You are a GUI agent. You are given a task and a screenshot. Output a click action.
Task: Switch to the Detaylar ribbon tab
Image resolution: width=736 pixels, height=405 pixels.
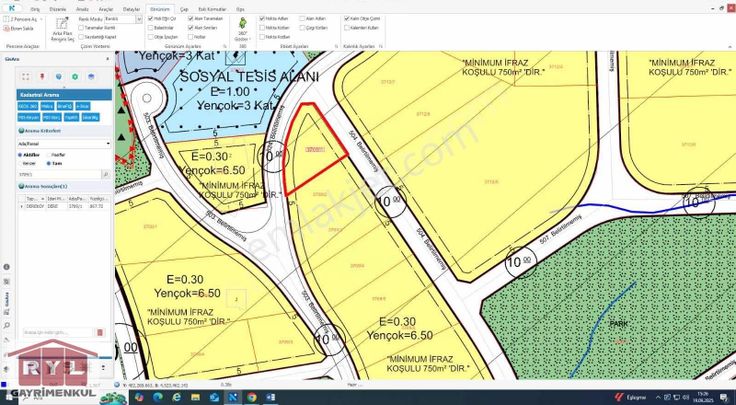(x=131, y=7)
